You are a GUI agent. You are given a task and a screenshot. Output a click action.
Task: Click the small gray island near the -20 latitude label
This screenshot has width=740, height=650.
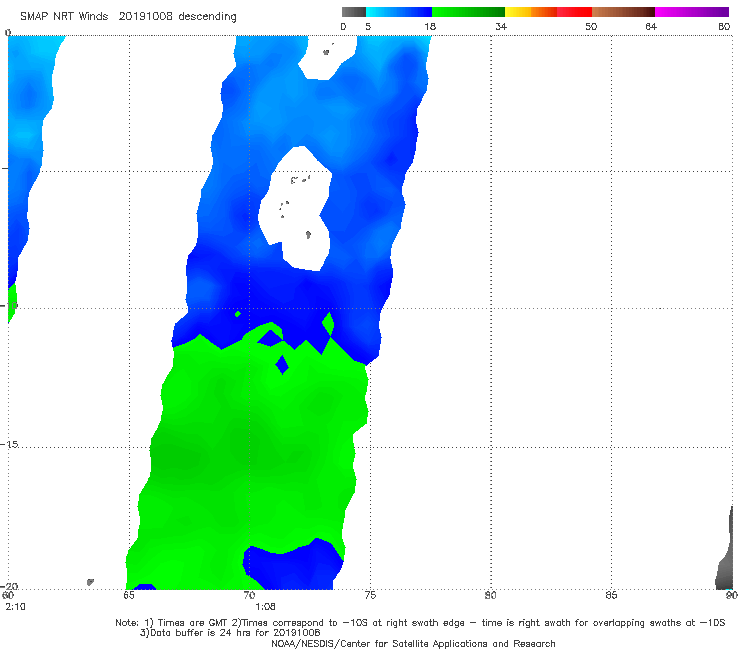point(90,582)
